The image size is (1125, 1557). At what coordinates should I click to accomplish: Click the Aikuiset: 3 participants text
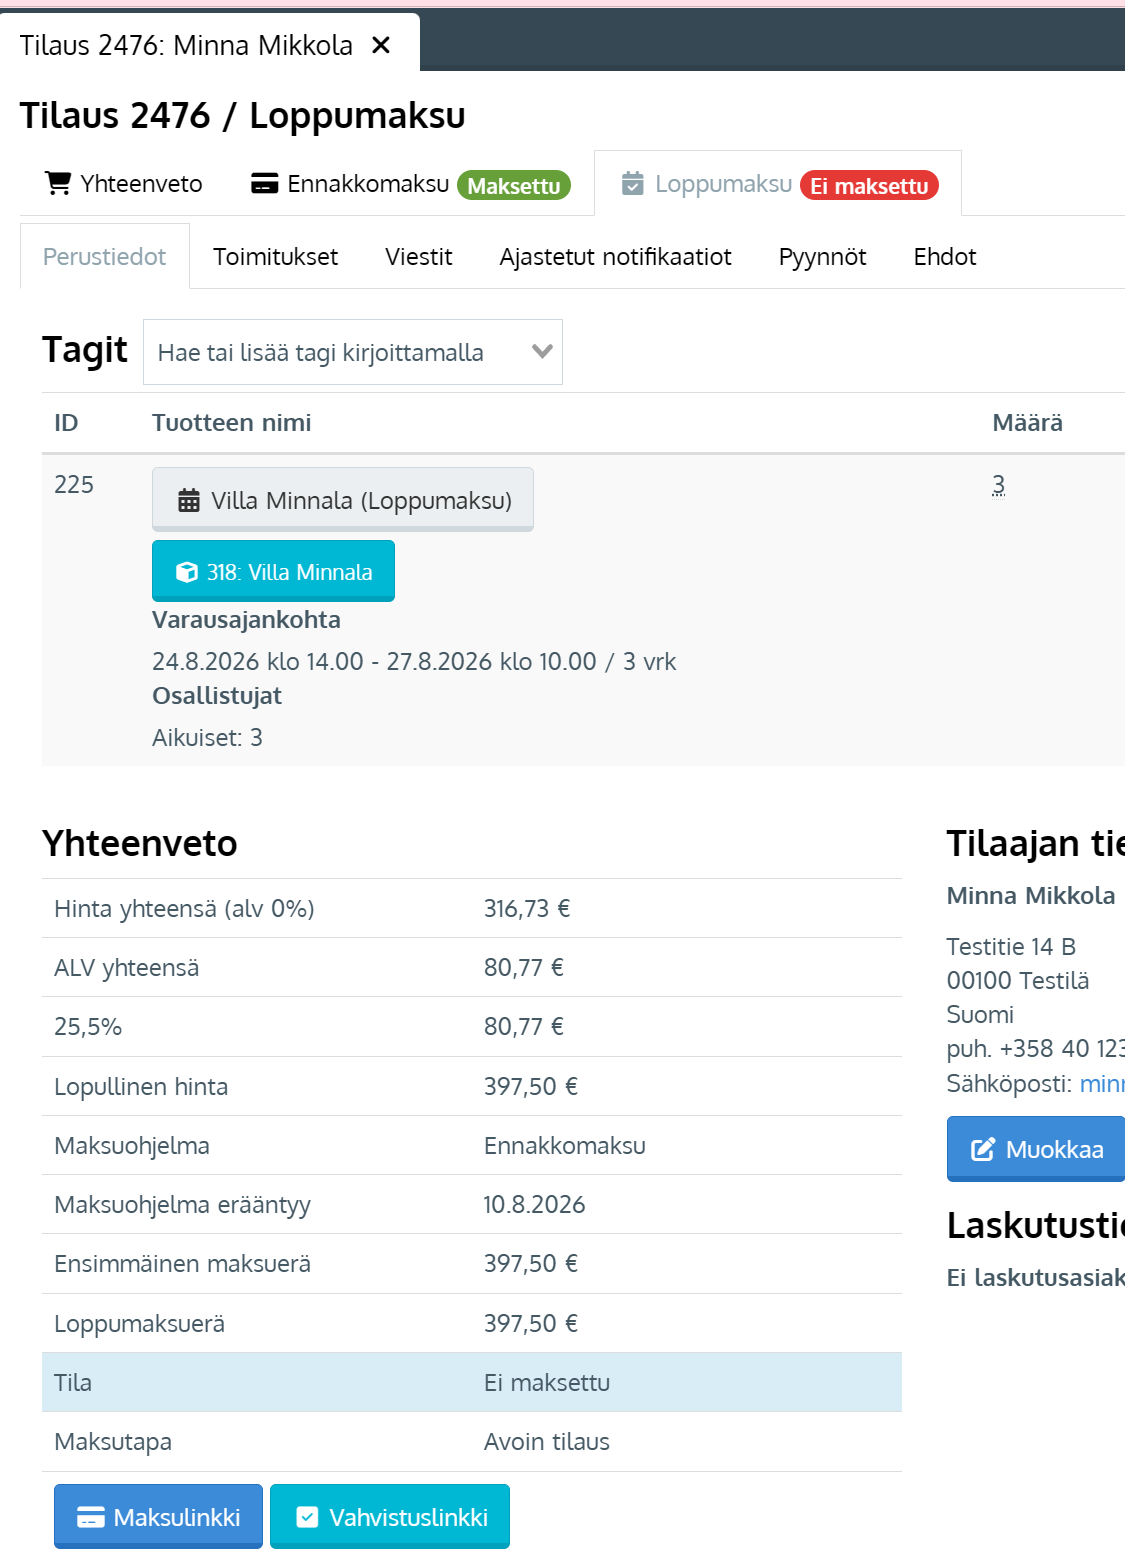207,738
